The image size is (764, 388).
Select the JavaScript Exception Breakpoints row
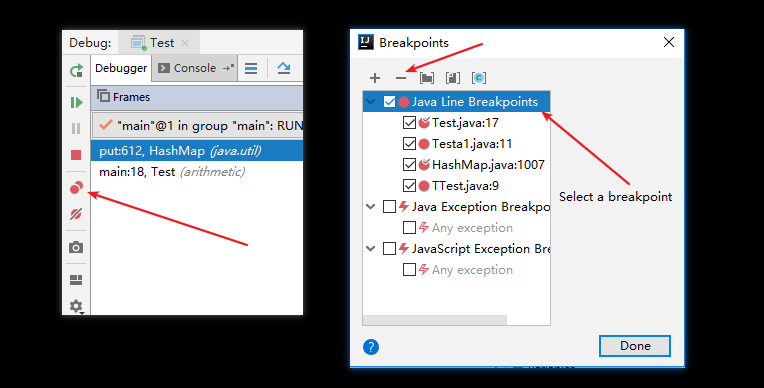pos(457,249)
